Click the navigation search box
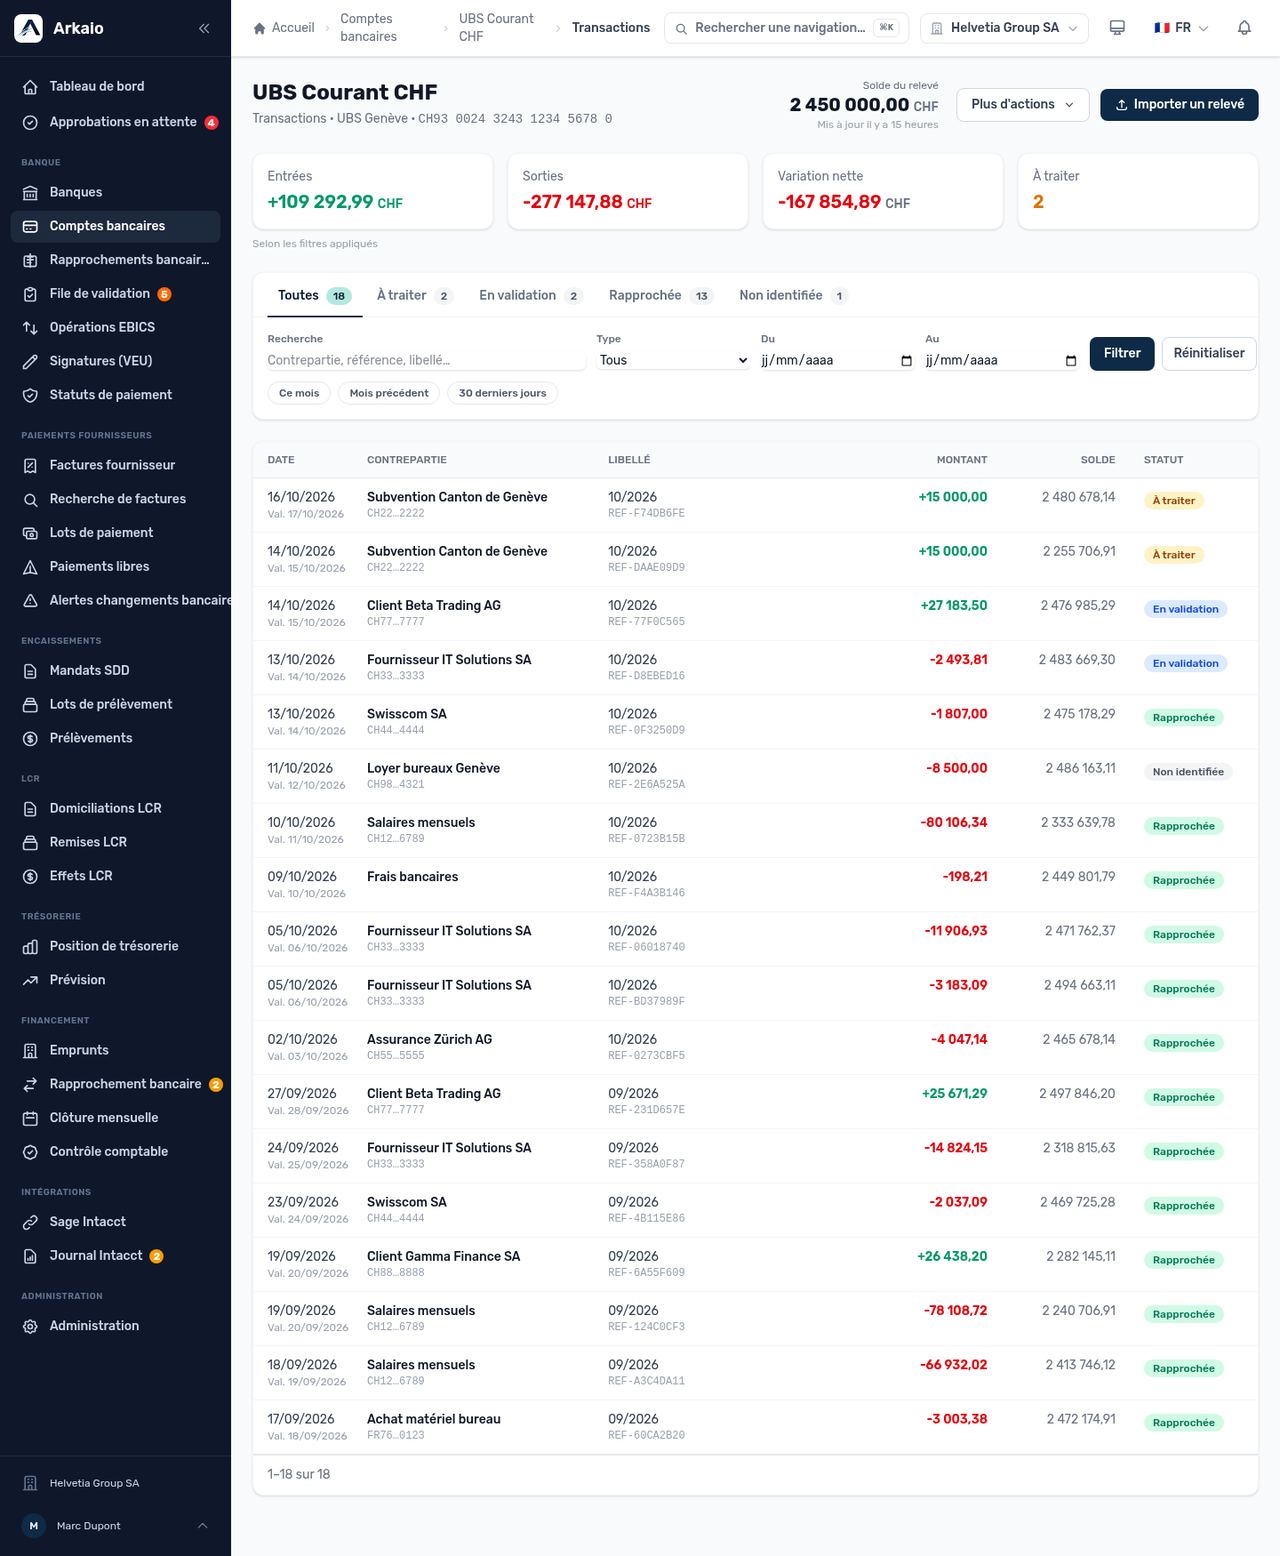Viewport: 1280px width, 1556px height. click(x=786, y=28)
